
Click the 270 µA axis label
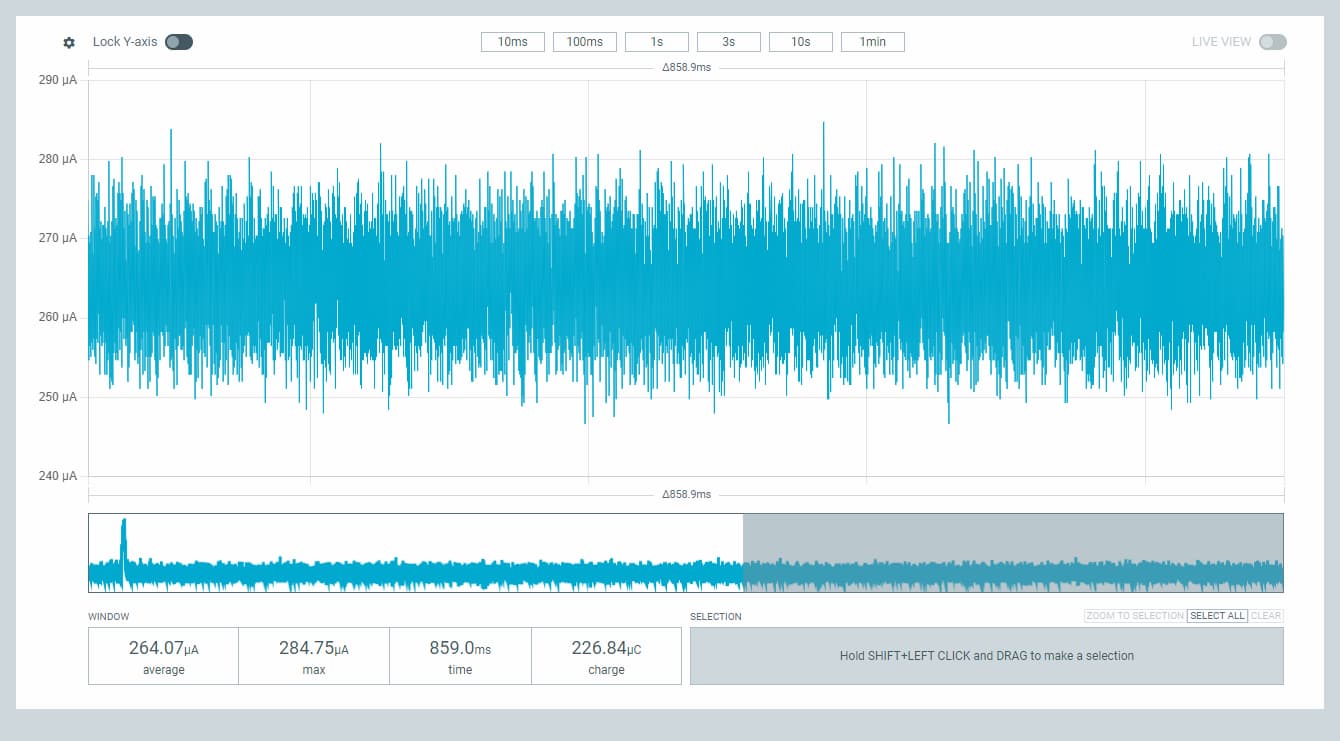point(57,238)
